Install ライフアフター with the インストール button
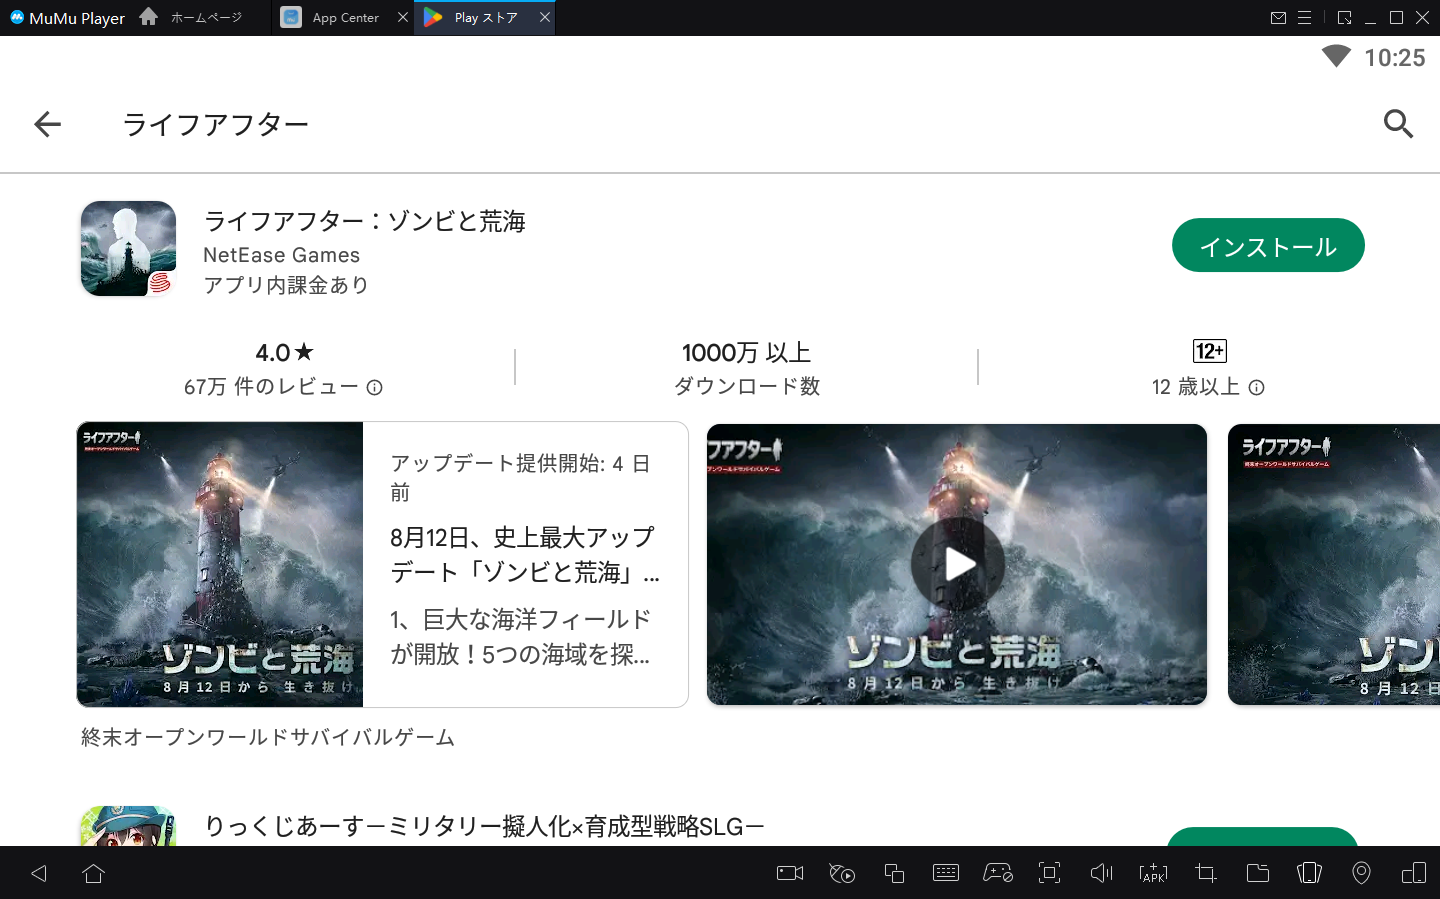This screenshot has height=899, width=1440. 1267,246
